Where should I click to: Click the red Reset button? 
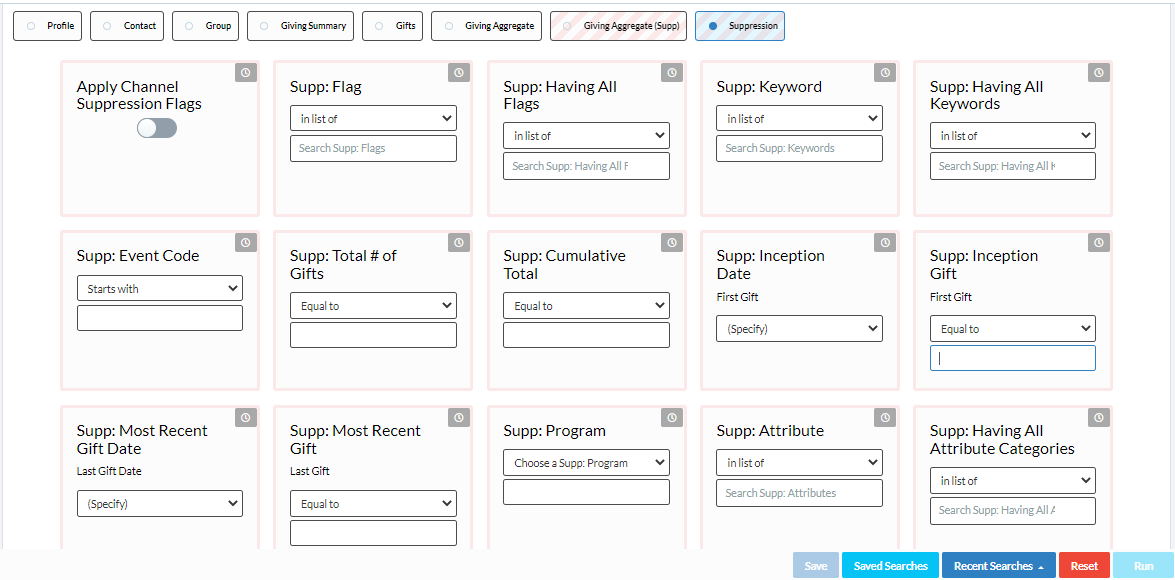(x=1084, y=566)
